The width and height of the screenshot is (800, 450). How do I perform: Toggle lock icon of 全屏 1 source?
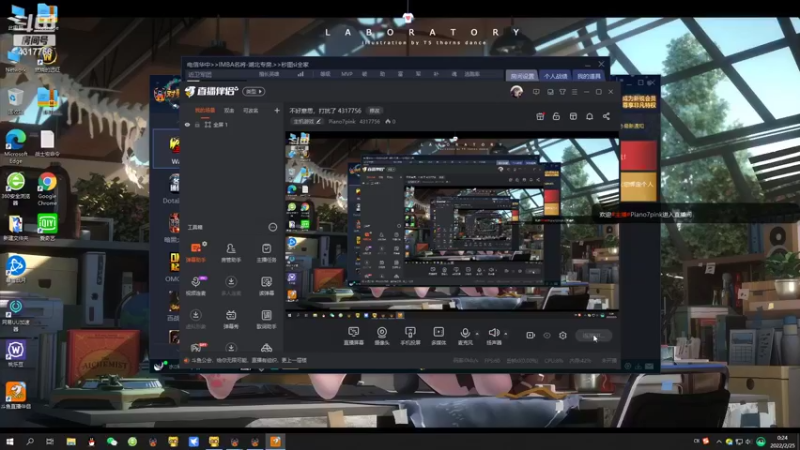(x=197, y=124)
